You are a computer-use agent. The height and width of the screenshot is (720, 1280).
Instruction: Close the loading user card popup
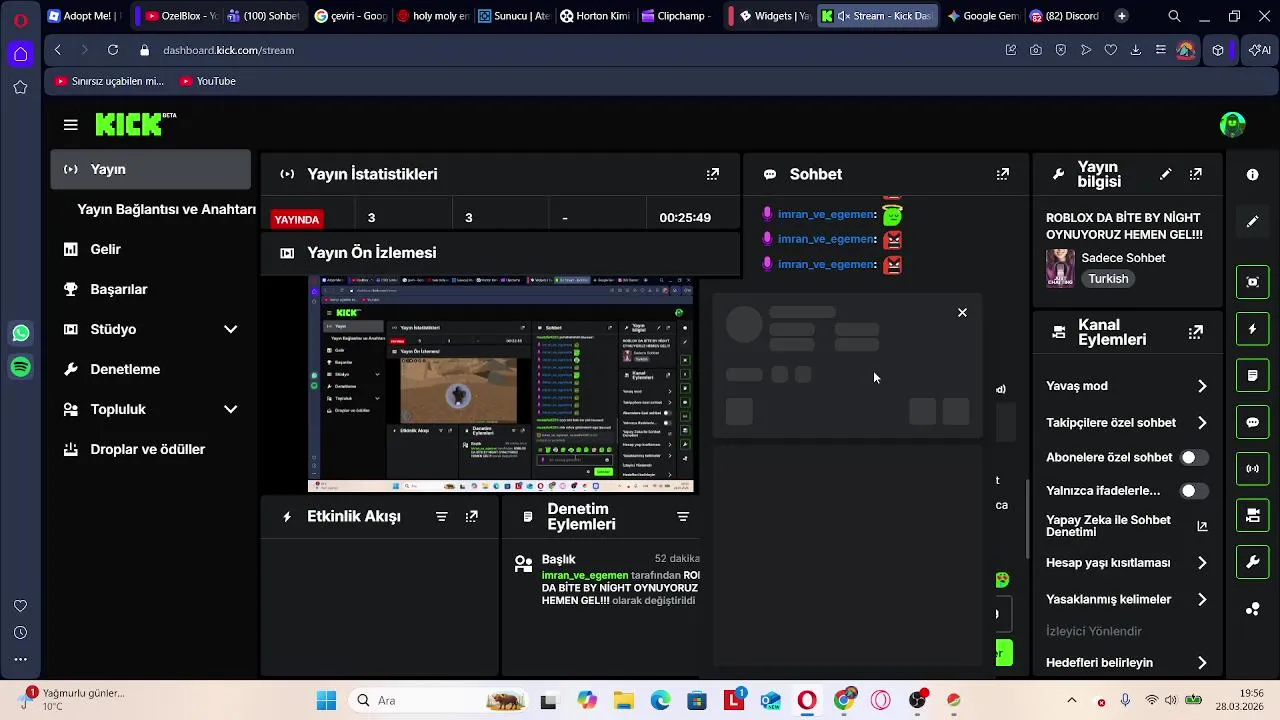click(x=962, y=313)
